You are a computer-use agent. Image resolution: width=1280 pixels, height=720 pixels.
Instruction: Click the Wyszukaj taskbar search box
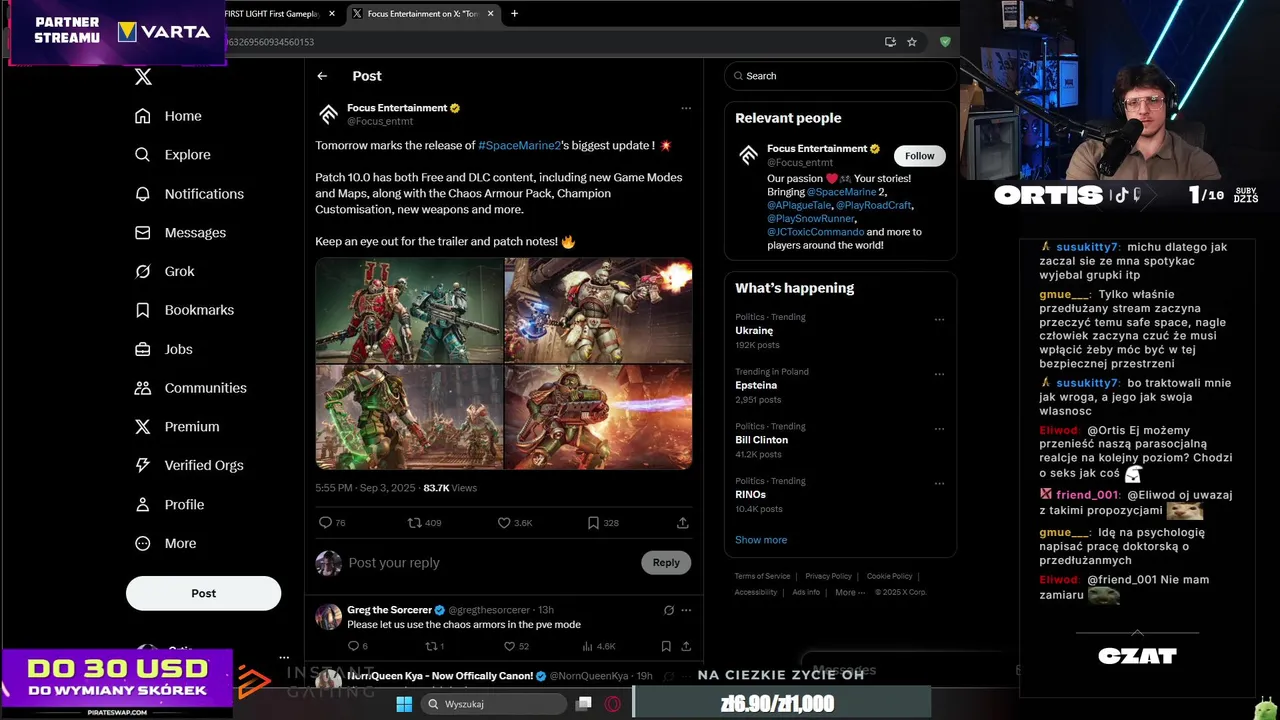(x=494, y=704)
